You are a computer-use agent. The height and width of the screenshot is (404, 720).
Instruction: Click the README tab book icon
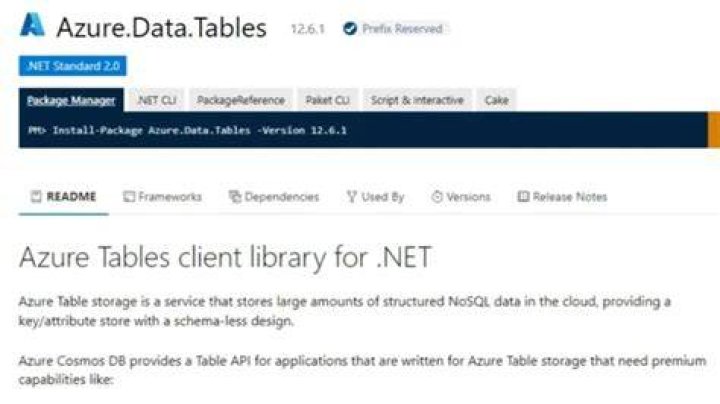point(36,196)
